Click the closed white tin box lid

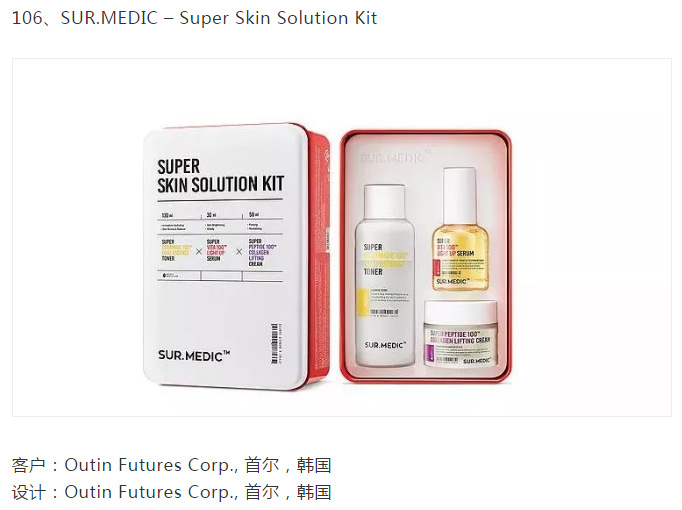226,257
